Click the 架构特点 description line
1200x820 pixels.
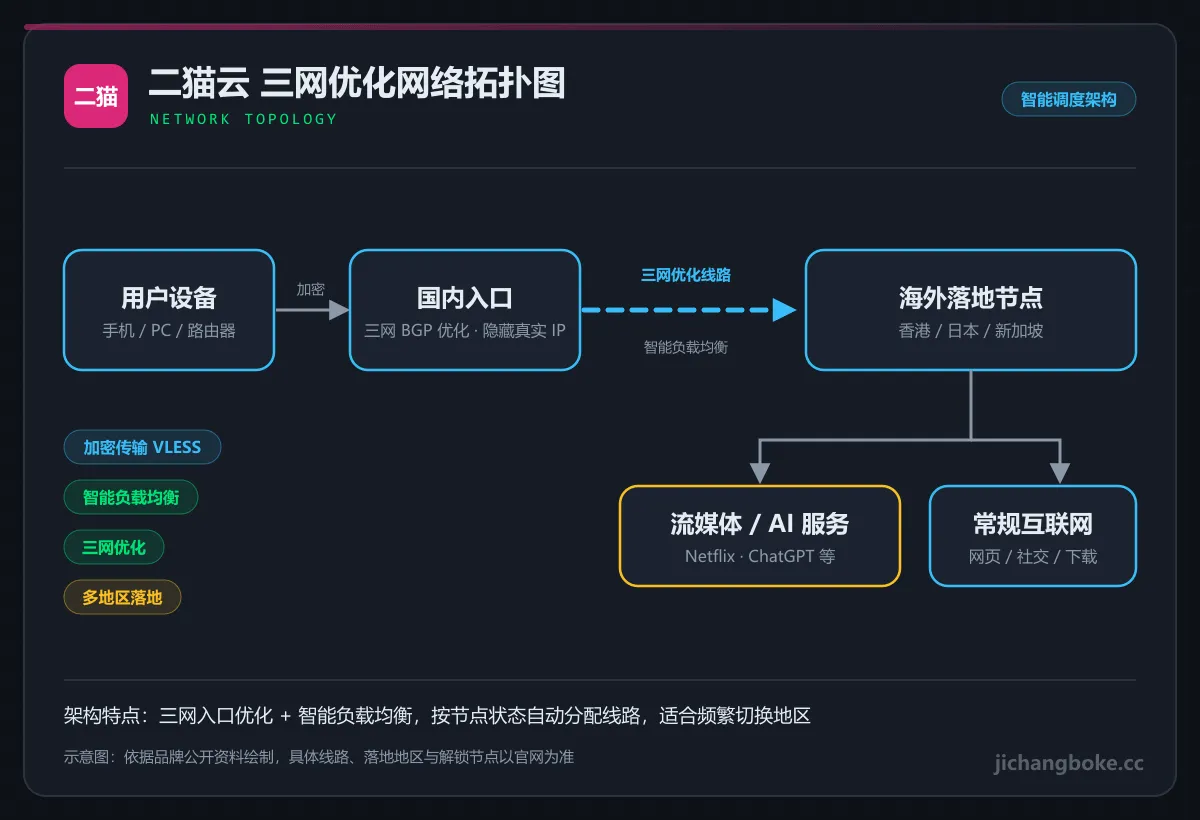coord(437,716)
